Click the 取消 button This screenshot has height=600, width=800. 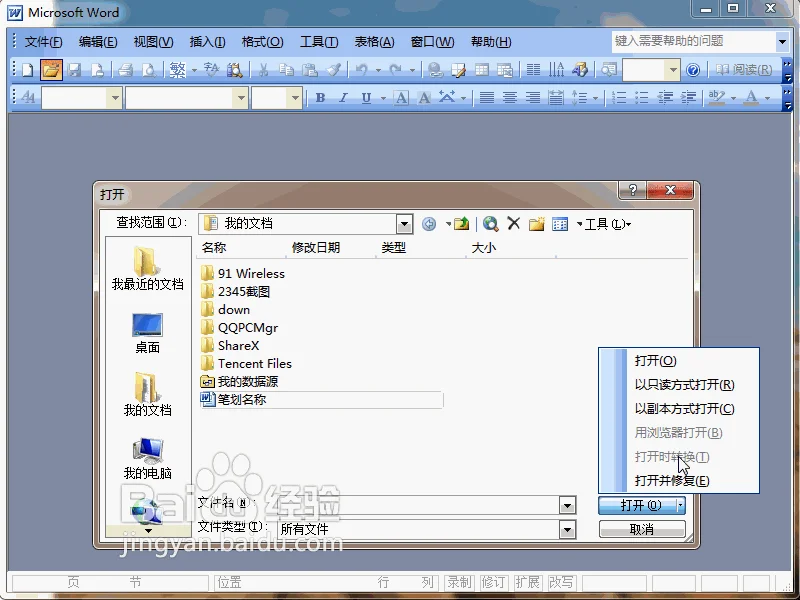(642, 530)
